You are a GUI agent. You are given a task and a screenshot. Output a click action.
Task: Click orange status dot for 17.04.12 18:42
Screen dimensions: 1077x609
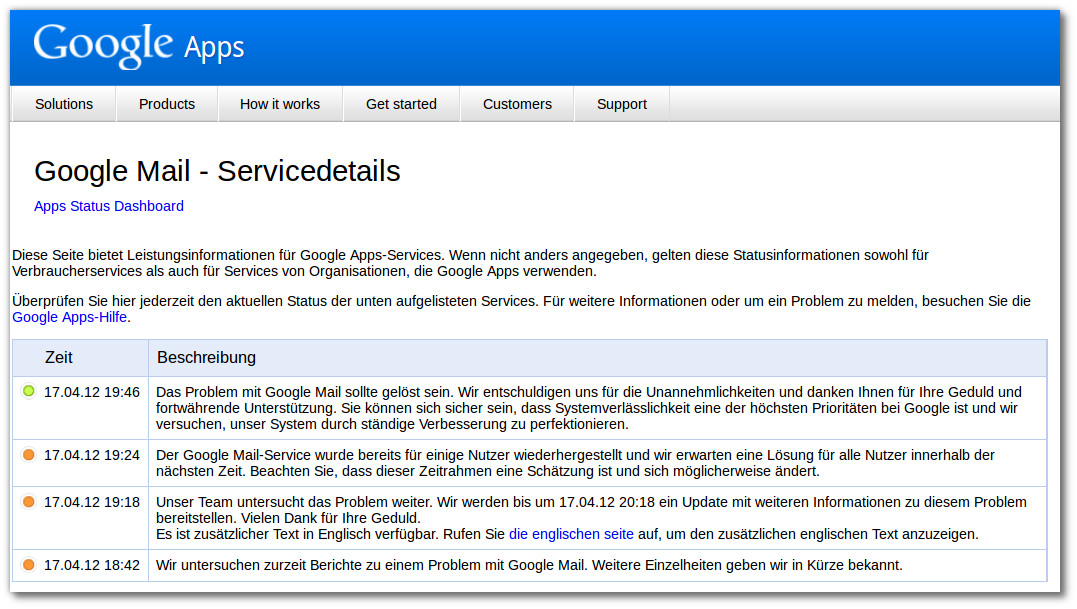tap(28, 565)
